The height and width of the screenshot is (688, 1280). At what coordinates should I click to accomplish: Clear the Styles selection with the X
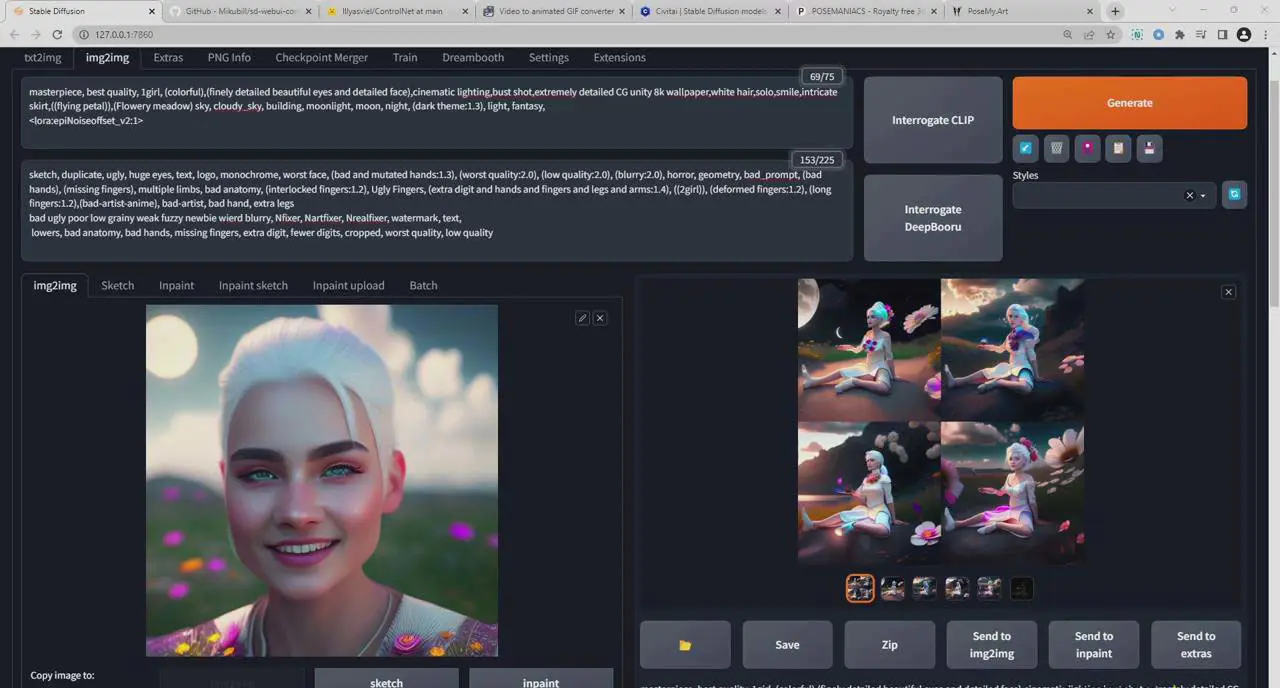pos(1189,196)
